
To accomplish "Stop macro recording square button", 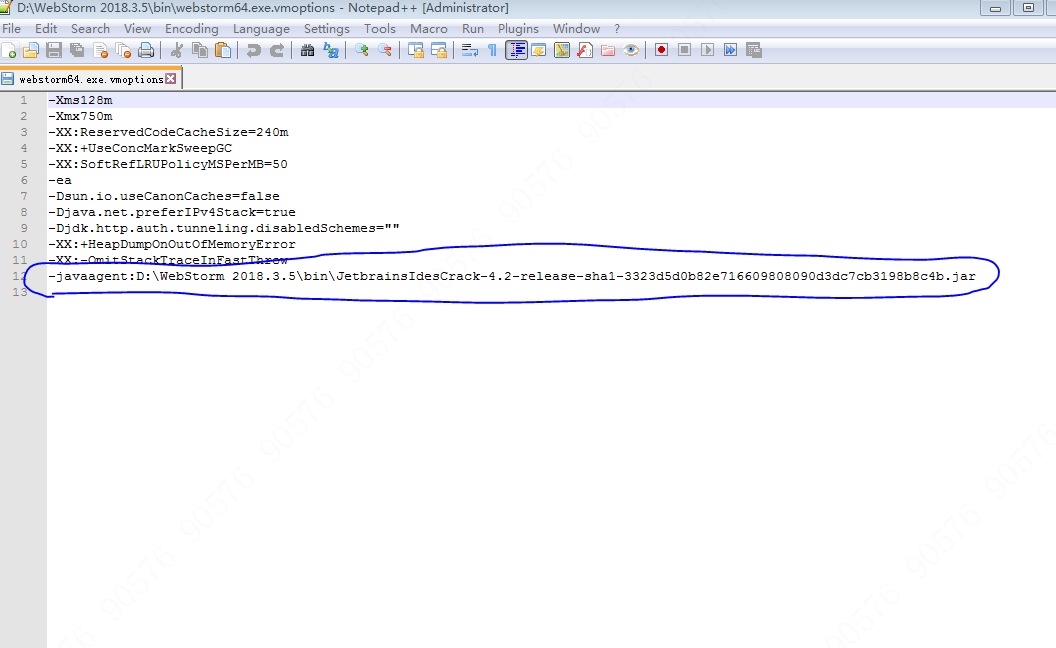I will pyautogui.click(x=684, y=50).
